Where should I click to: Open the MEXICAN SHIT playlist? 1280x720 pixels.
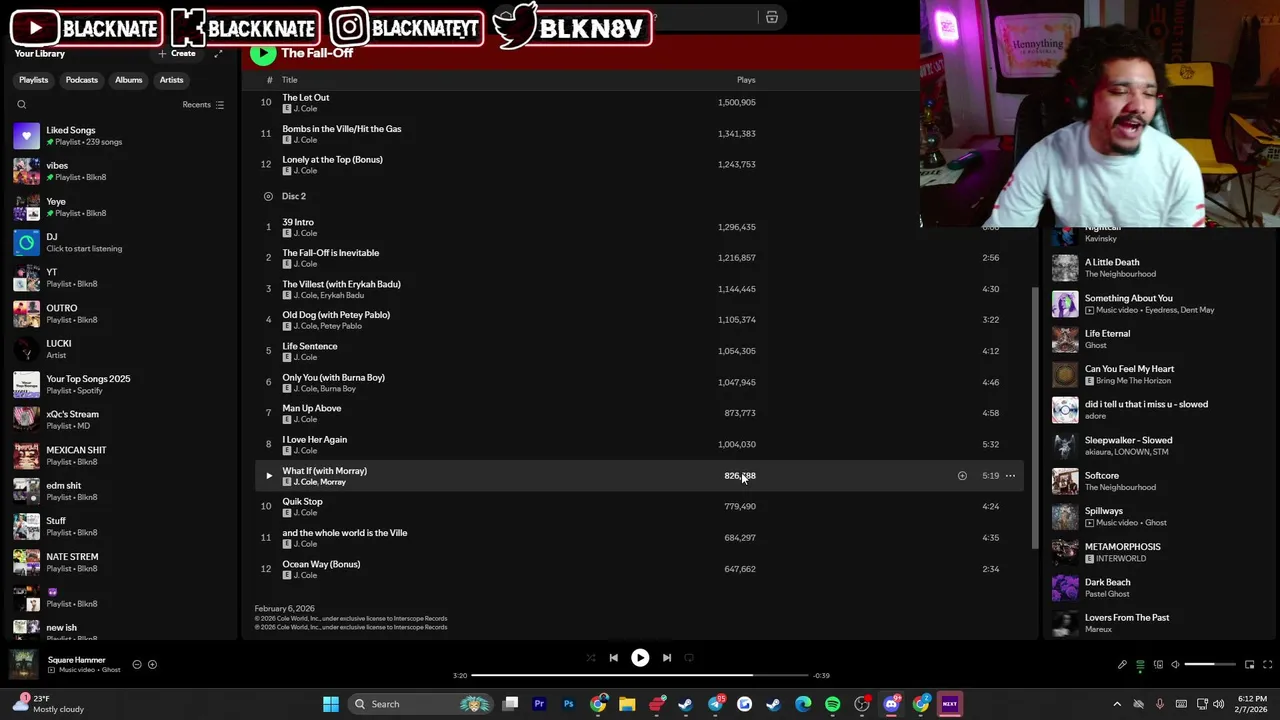click(120, 455)
